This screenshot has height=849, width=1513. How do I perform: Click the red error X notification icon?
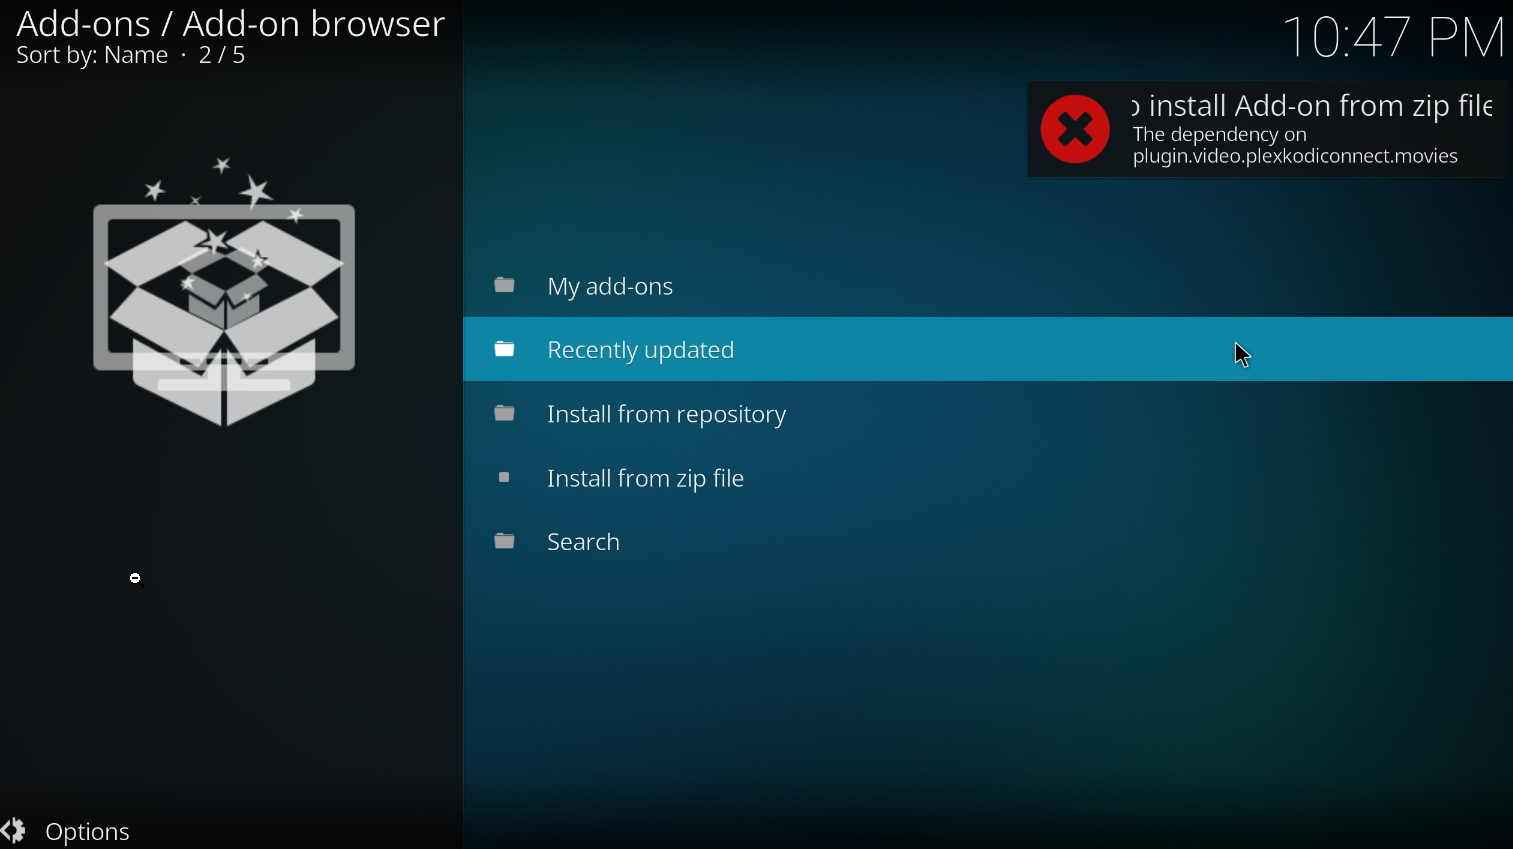(x=1075, y=129)
